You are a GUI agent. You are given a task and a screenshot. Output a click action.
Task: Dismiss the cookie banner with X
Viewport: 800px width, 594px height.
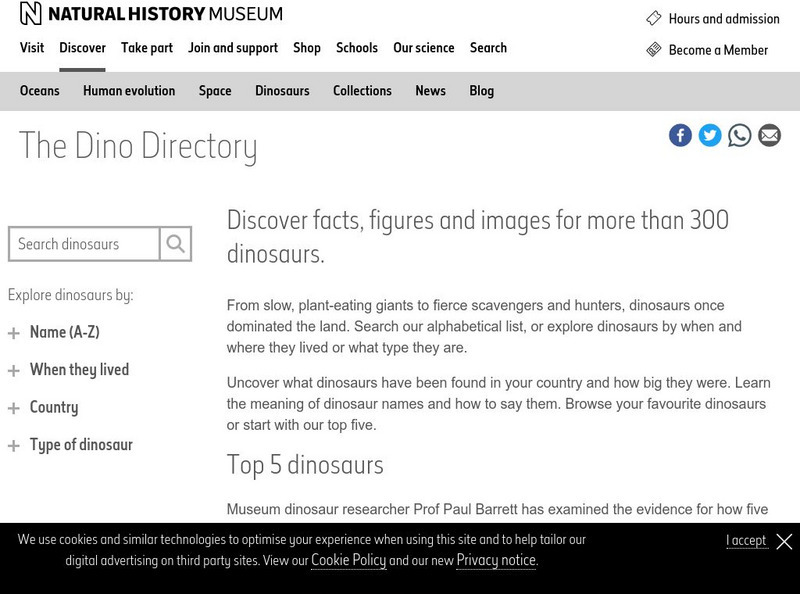[784, 541]
